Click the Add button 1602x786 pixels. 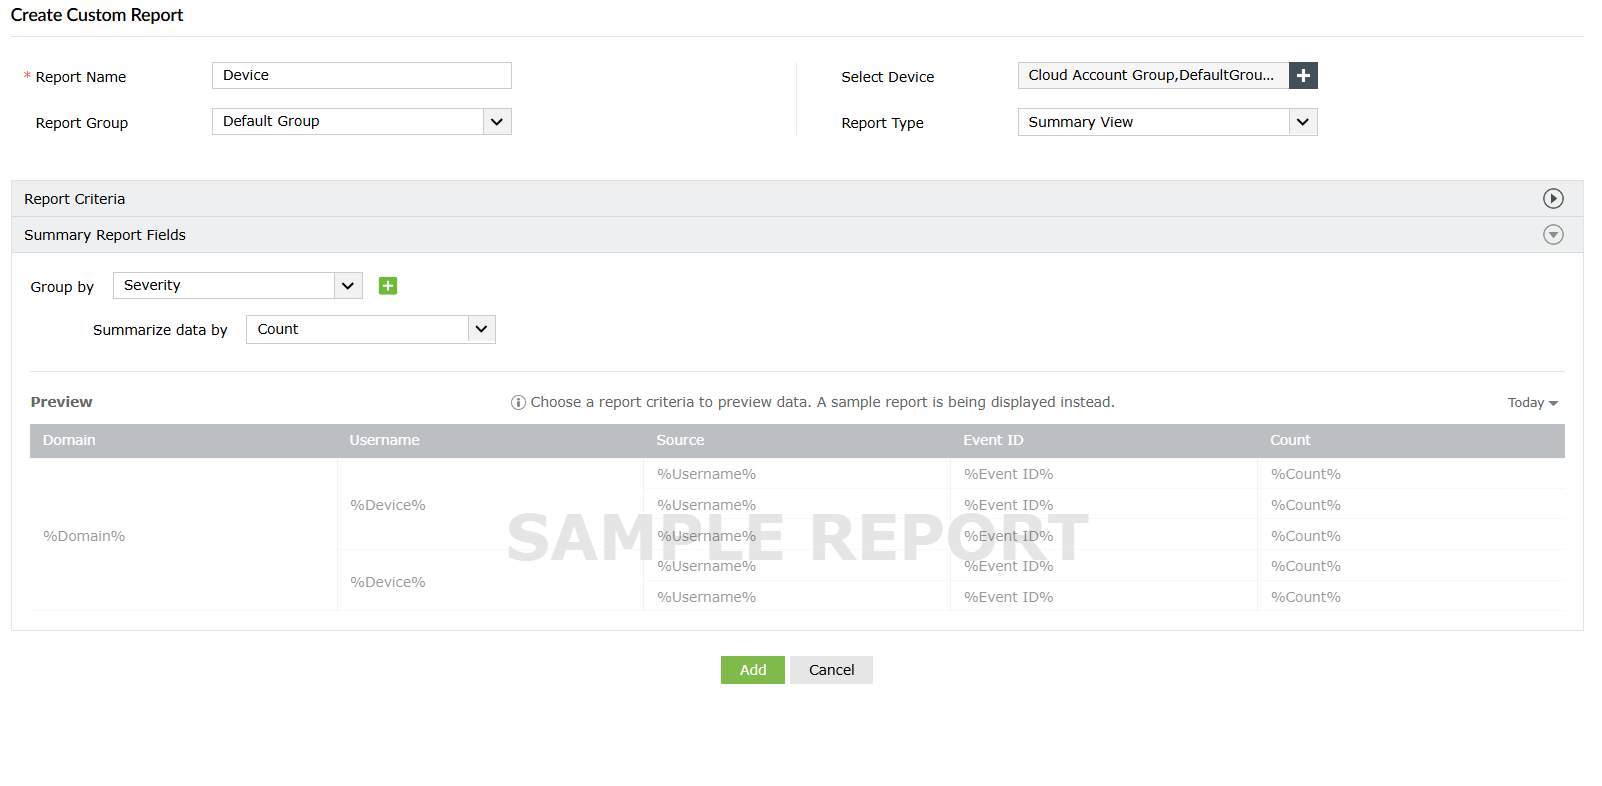753,670
